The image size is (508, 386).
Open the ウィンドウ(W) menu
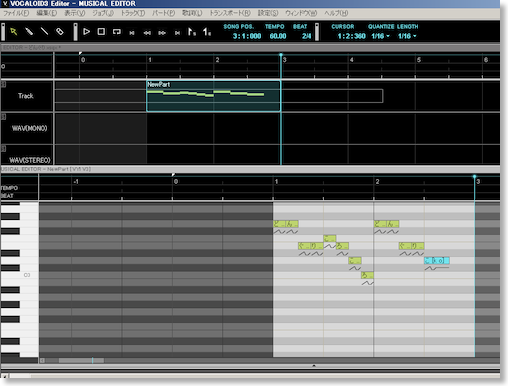click(x=301, y=13)
